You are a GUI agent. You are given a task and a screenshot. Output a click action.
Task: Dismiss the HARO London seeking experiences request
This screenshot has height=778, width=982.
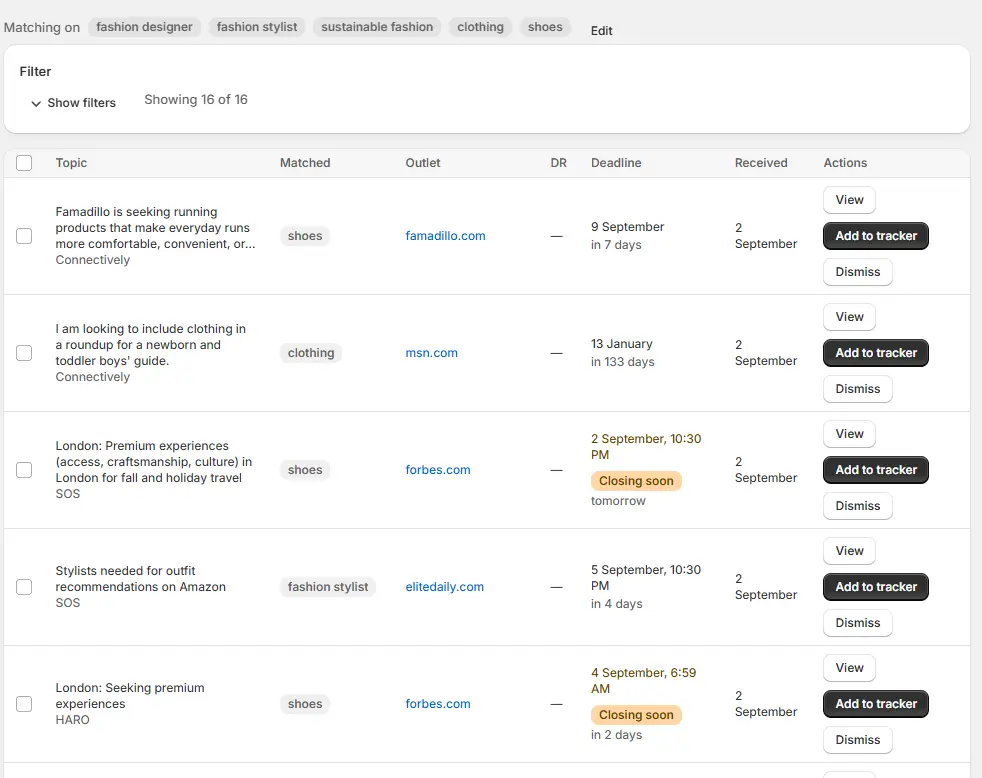click(857, 740)
